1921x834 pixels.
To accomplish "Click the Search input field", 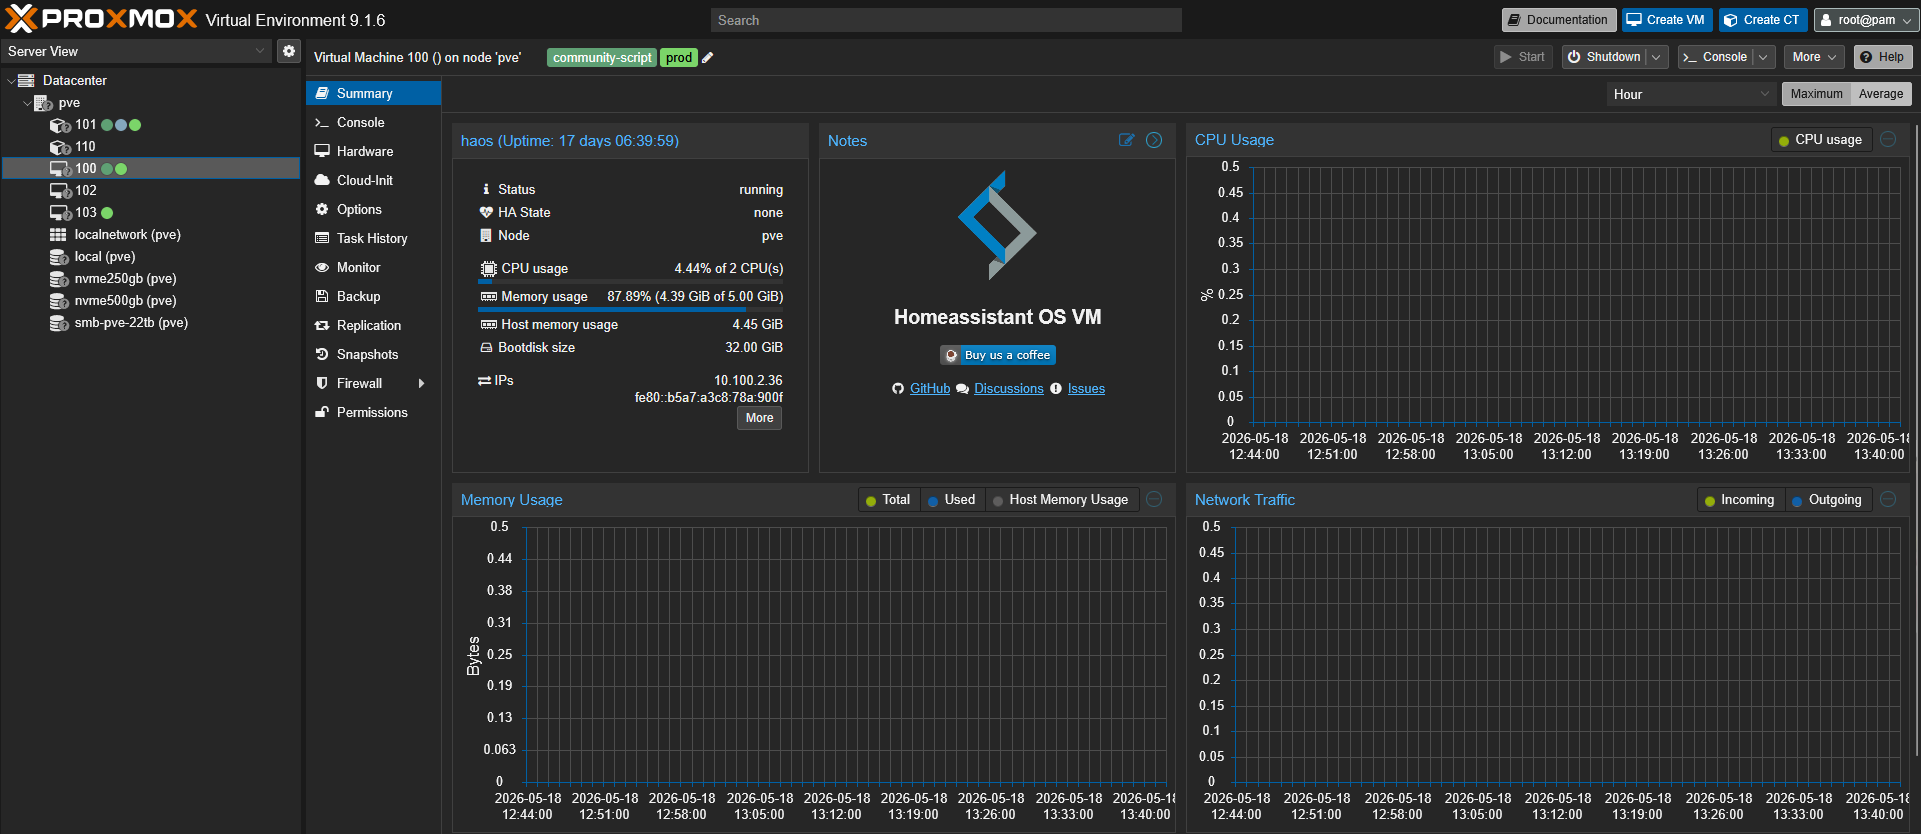I will click(946, 20).
